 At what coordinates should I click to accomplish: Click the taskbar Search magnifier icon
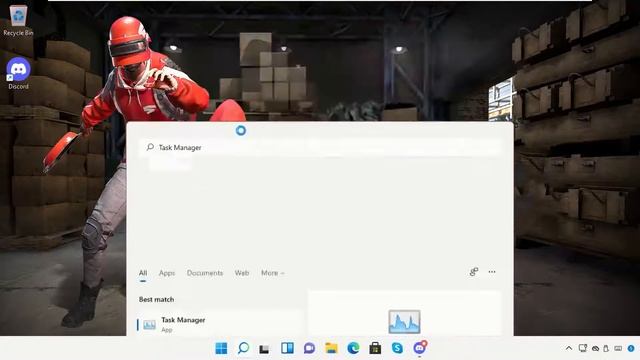tap(243, 348)
